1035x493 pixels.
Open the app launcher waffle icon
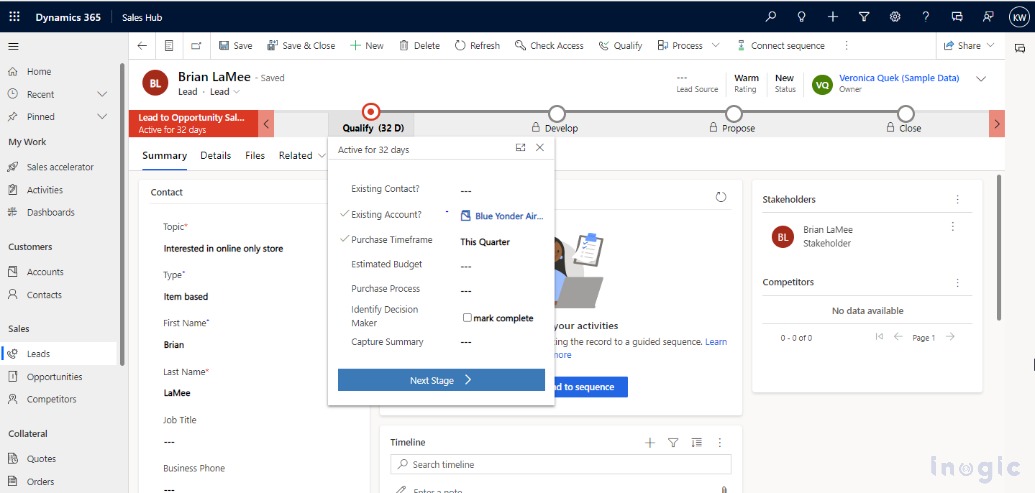click(15, 17)
